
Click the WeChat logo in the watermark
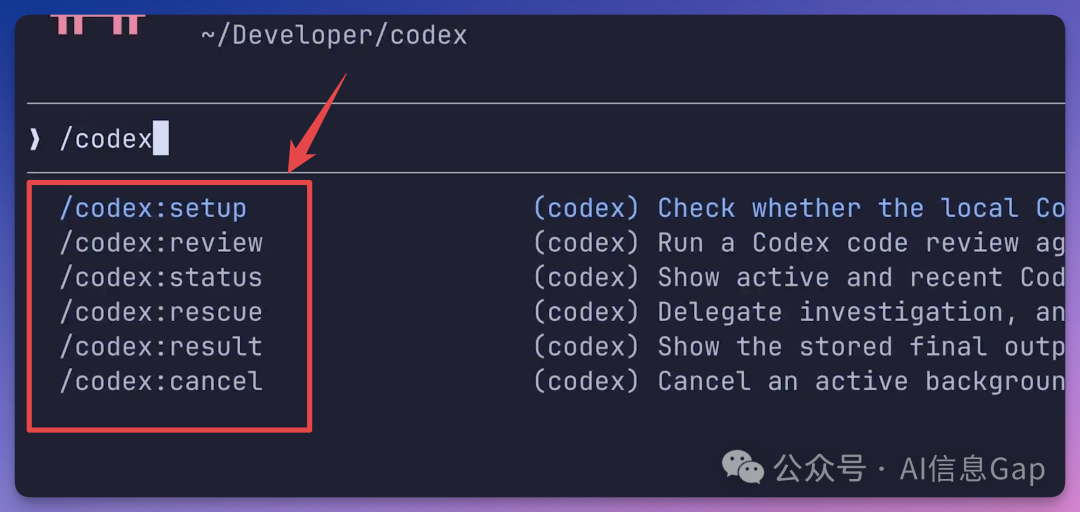click(x=742, y=467)
